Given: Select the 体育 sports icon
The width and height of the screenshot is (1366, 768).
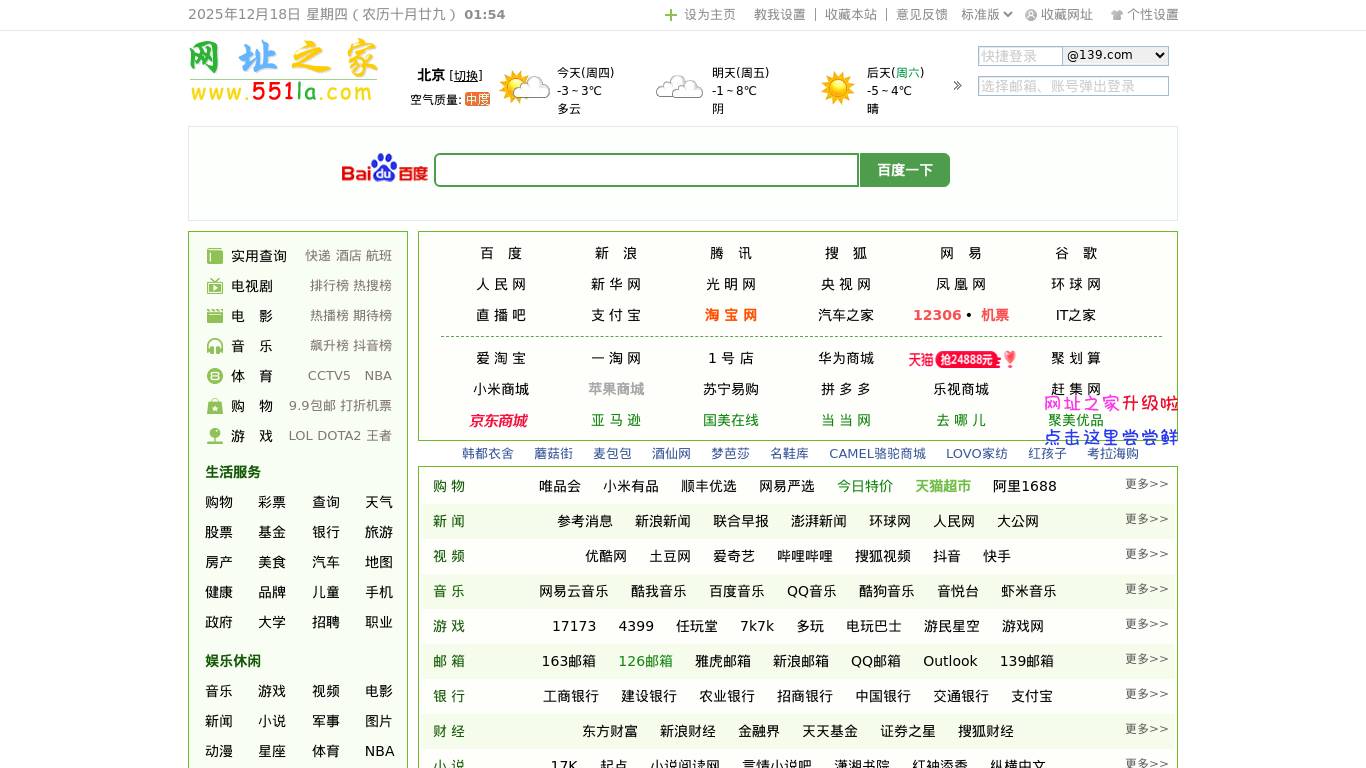Looking at the screenshot, I should (x=215, y=375).
